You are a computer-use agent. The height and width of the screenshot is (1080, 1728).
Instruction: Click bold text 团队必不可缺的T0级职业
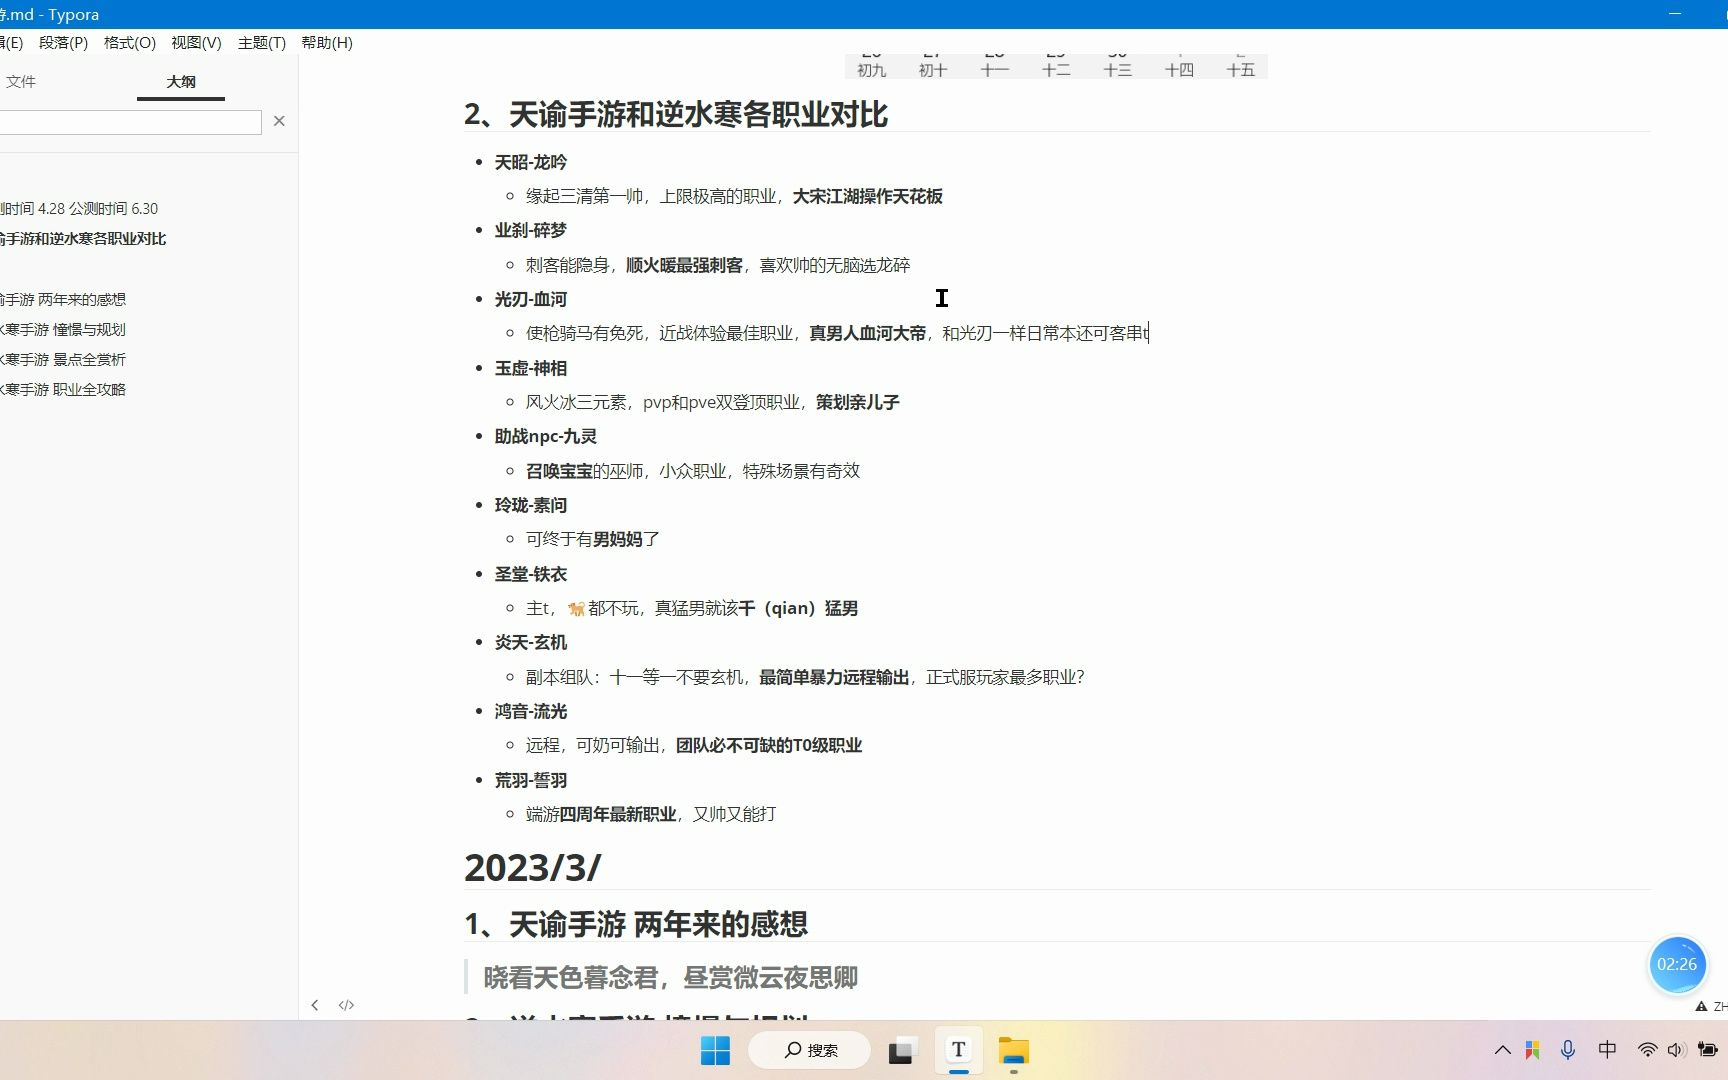tap(768, 746)
